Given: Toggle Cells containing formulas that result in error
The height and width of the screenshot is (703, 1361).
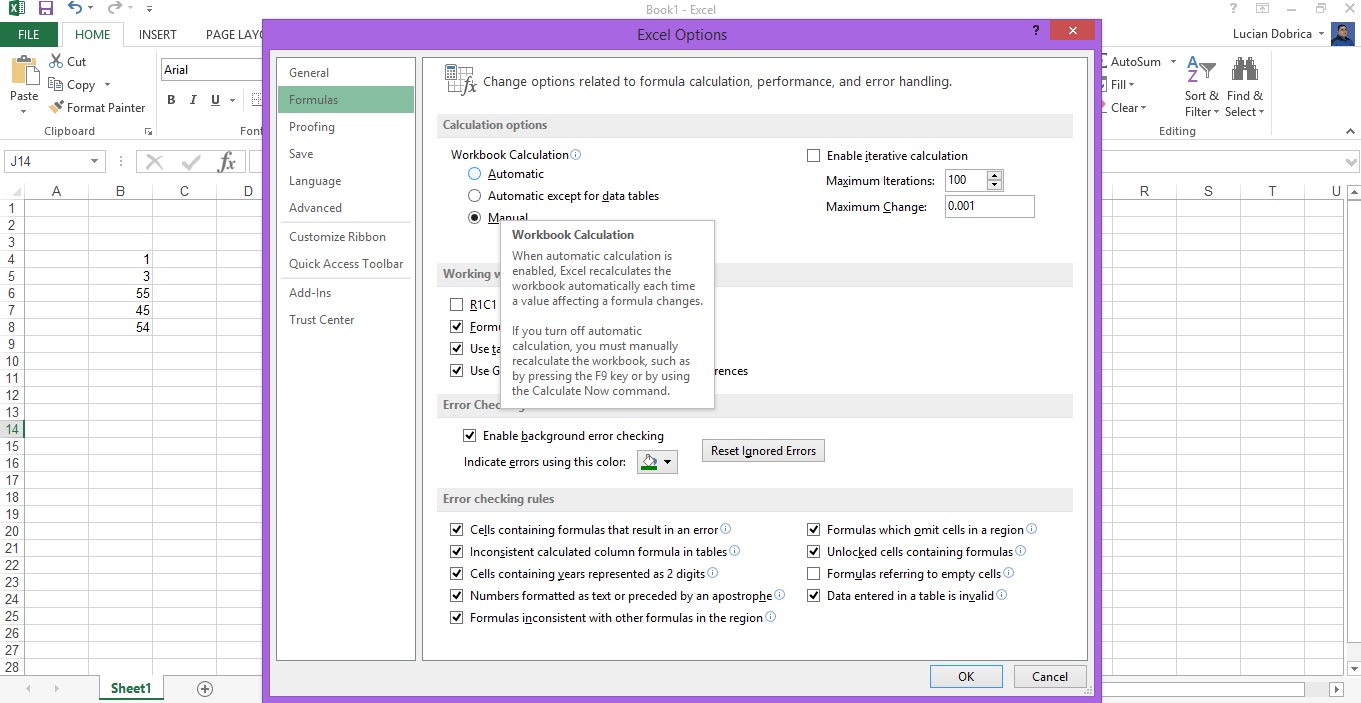Looking at the screenshot, I should tap(457, 530).
